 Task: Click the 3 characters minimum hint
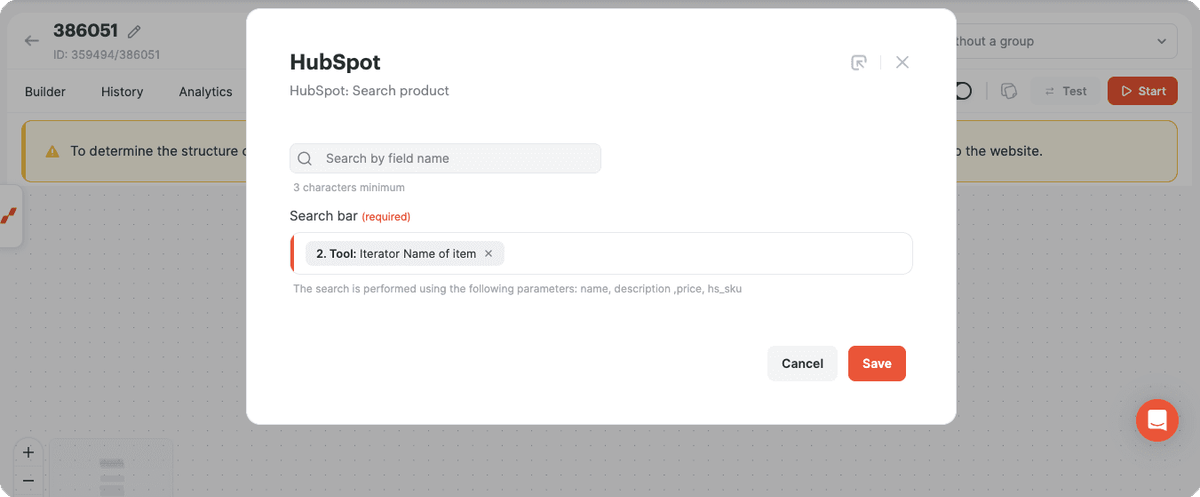click(x=349, y=187)
